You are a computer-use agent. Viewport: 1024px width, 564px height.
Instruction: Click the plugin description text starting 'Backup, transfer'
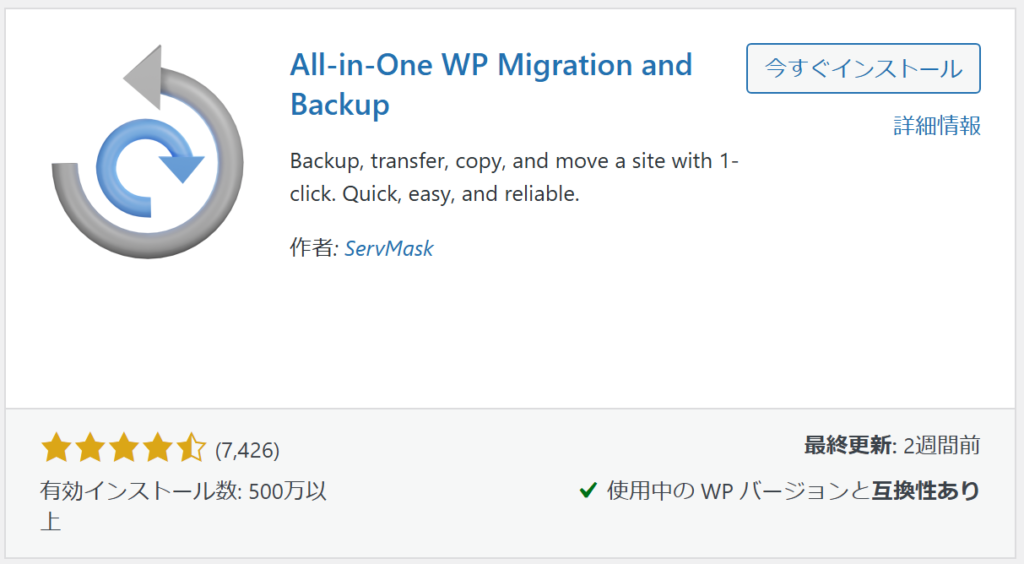click(x=514, y=177)
